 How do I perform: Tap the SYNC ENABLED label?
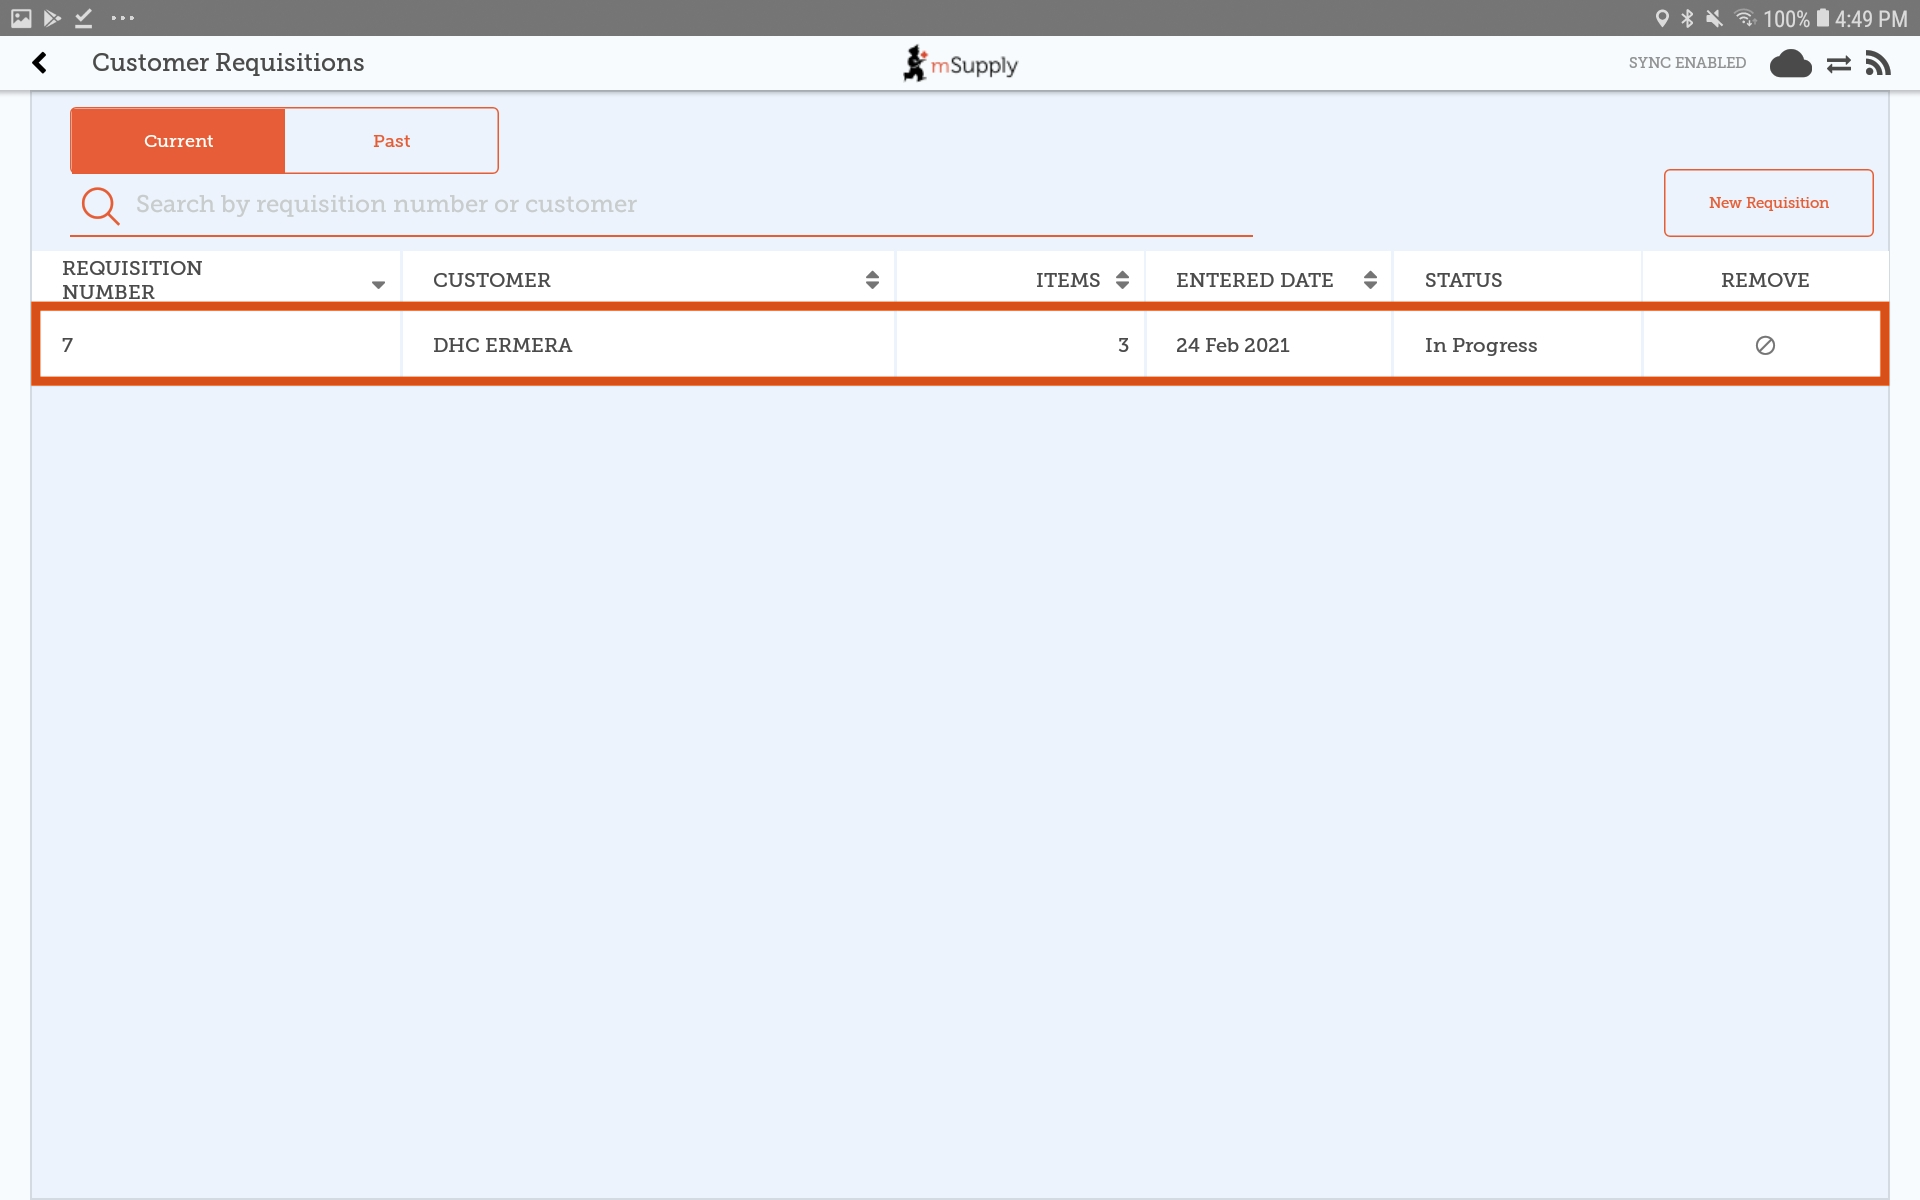1687,63
